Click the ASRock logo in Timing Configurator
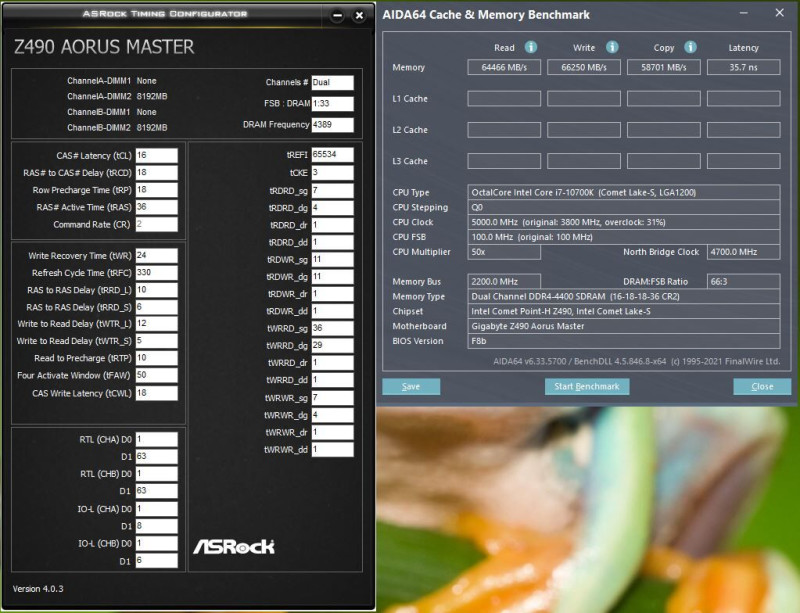800x613 pixels. coord(234,547)
